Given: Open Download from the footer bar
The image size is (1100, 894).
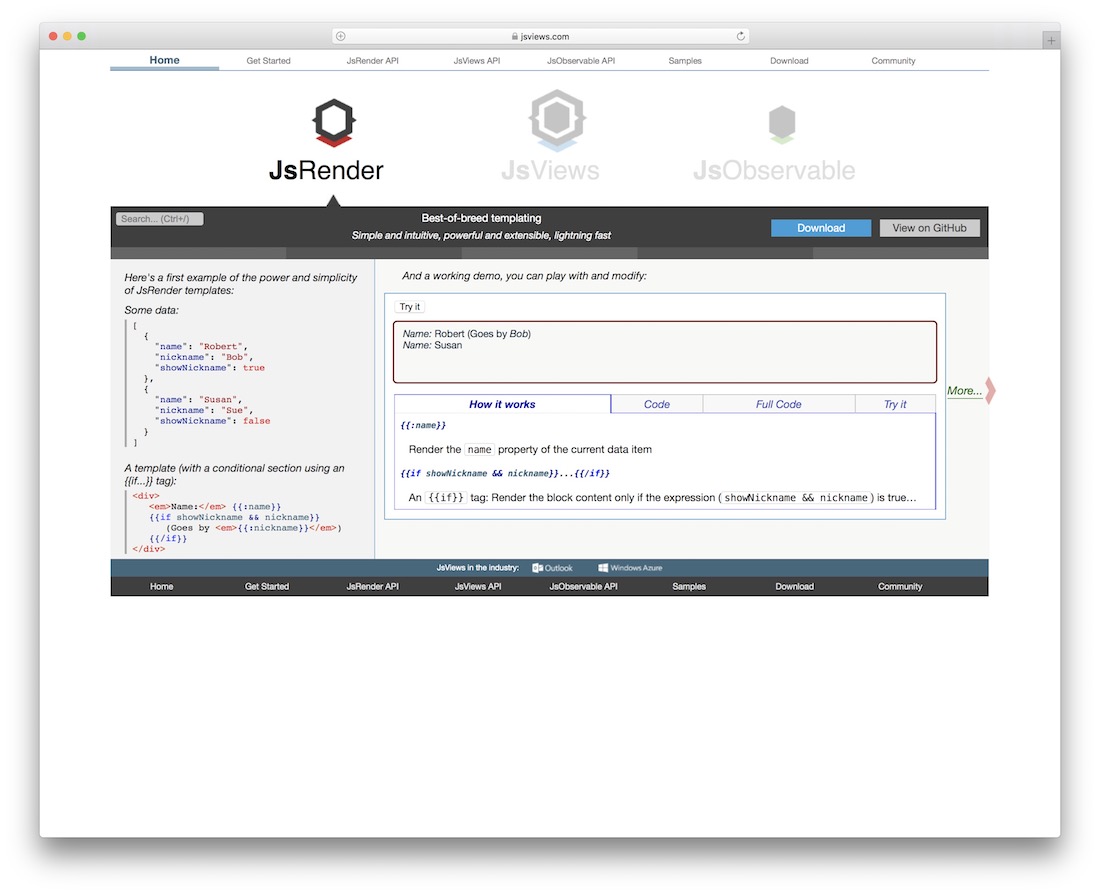Looking at the screenshot, I should [794, 586].
